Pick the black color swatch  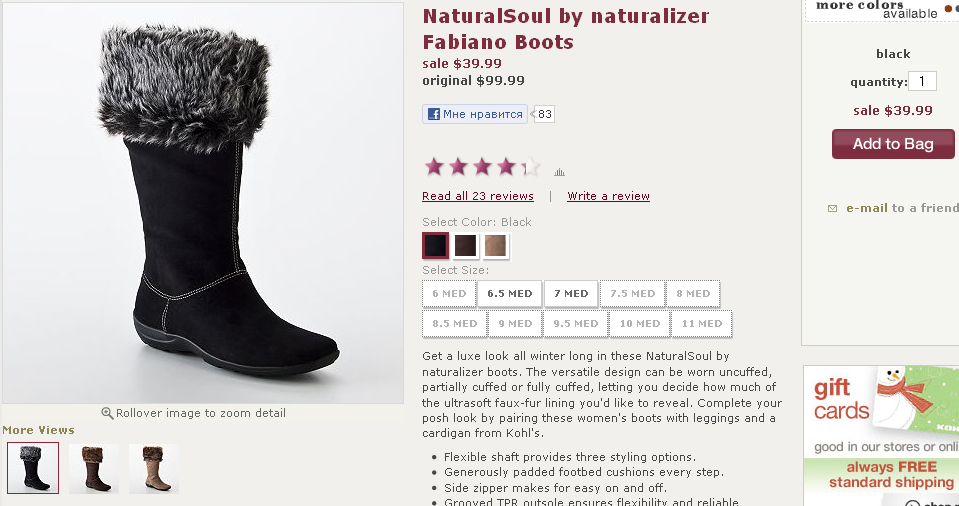coord(435,246)
